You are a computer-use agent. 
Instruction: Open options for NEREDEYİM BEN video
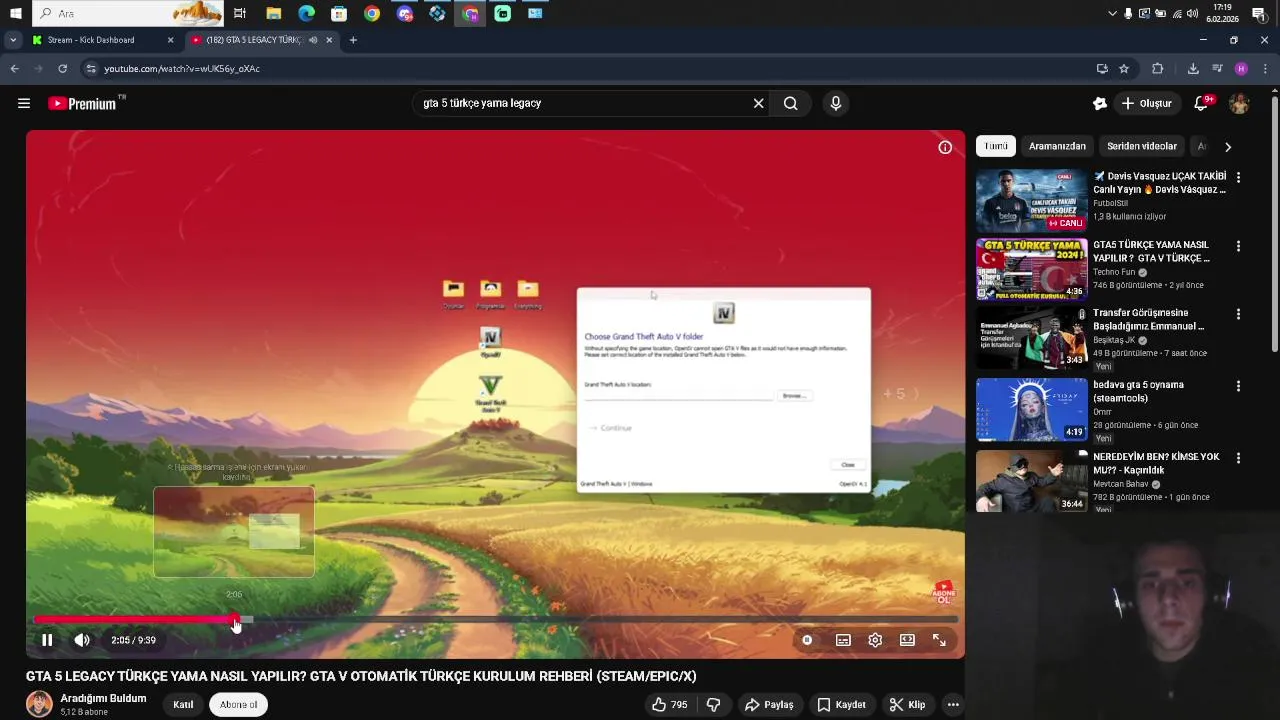click(x=1238, y=458)
